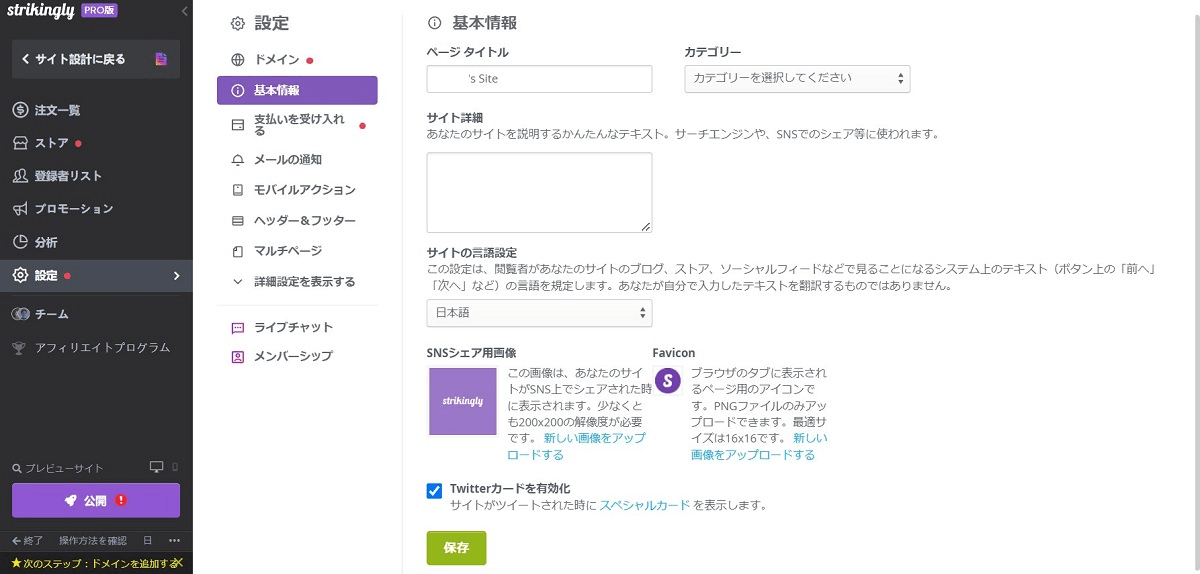Select メールの通知 in settings menu
This screenshot has width=1200, height=574.
[287, 159]
